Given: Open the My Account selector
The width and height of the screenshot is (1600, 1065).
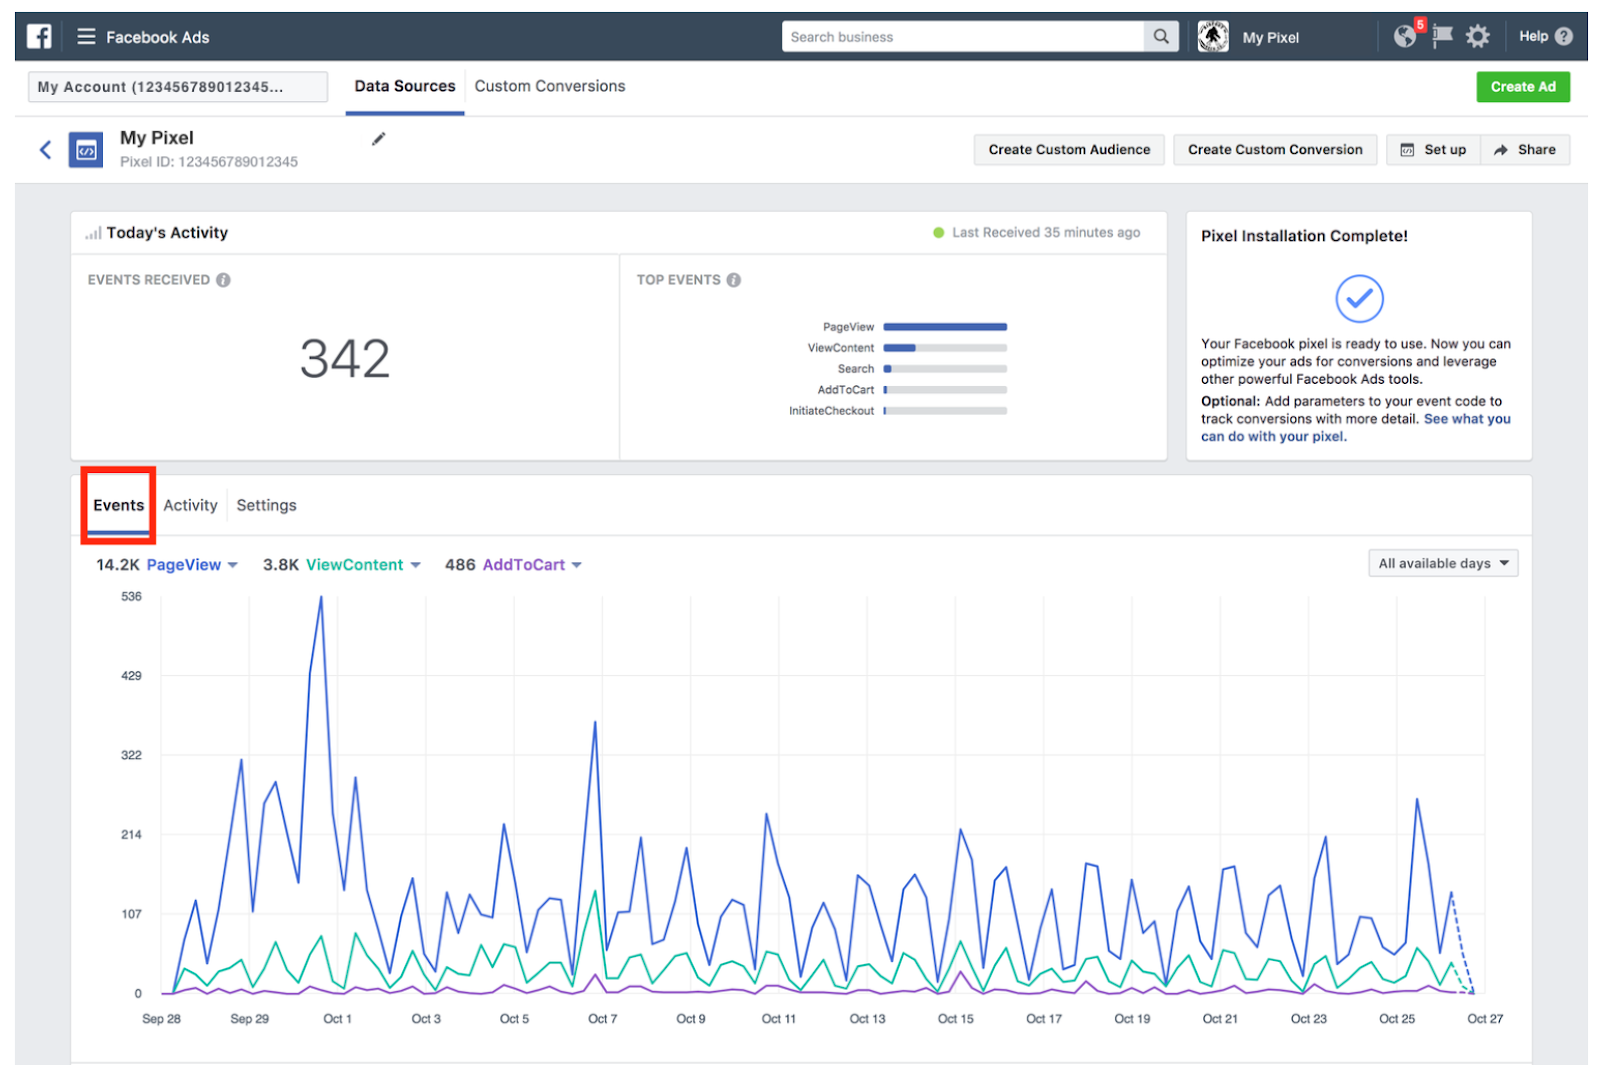Looking at the screenshot, I should 178,87.
